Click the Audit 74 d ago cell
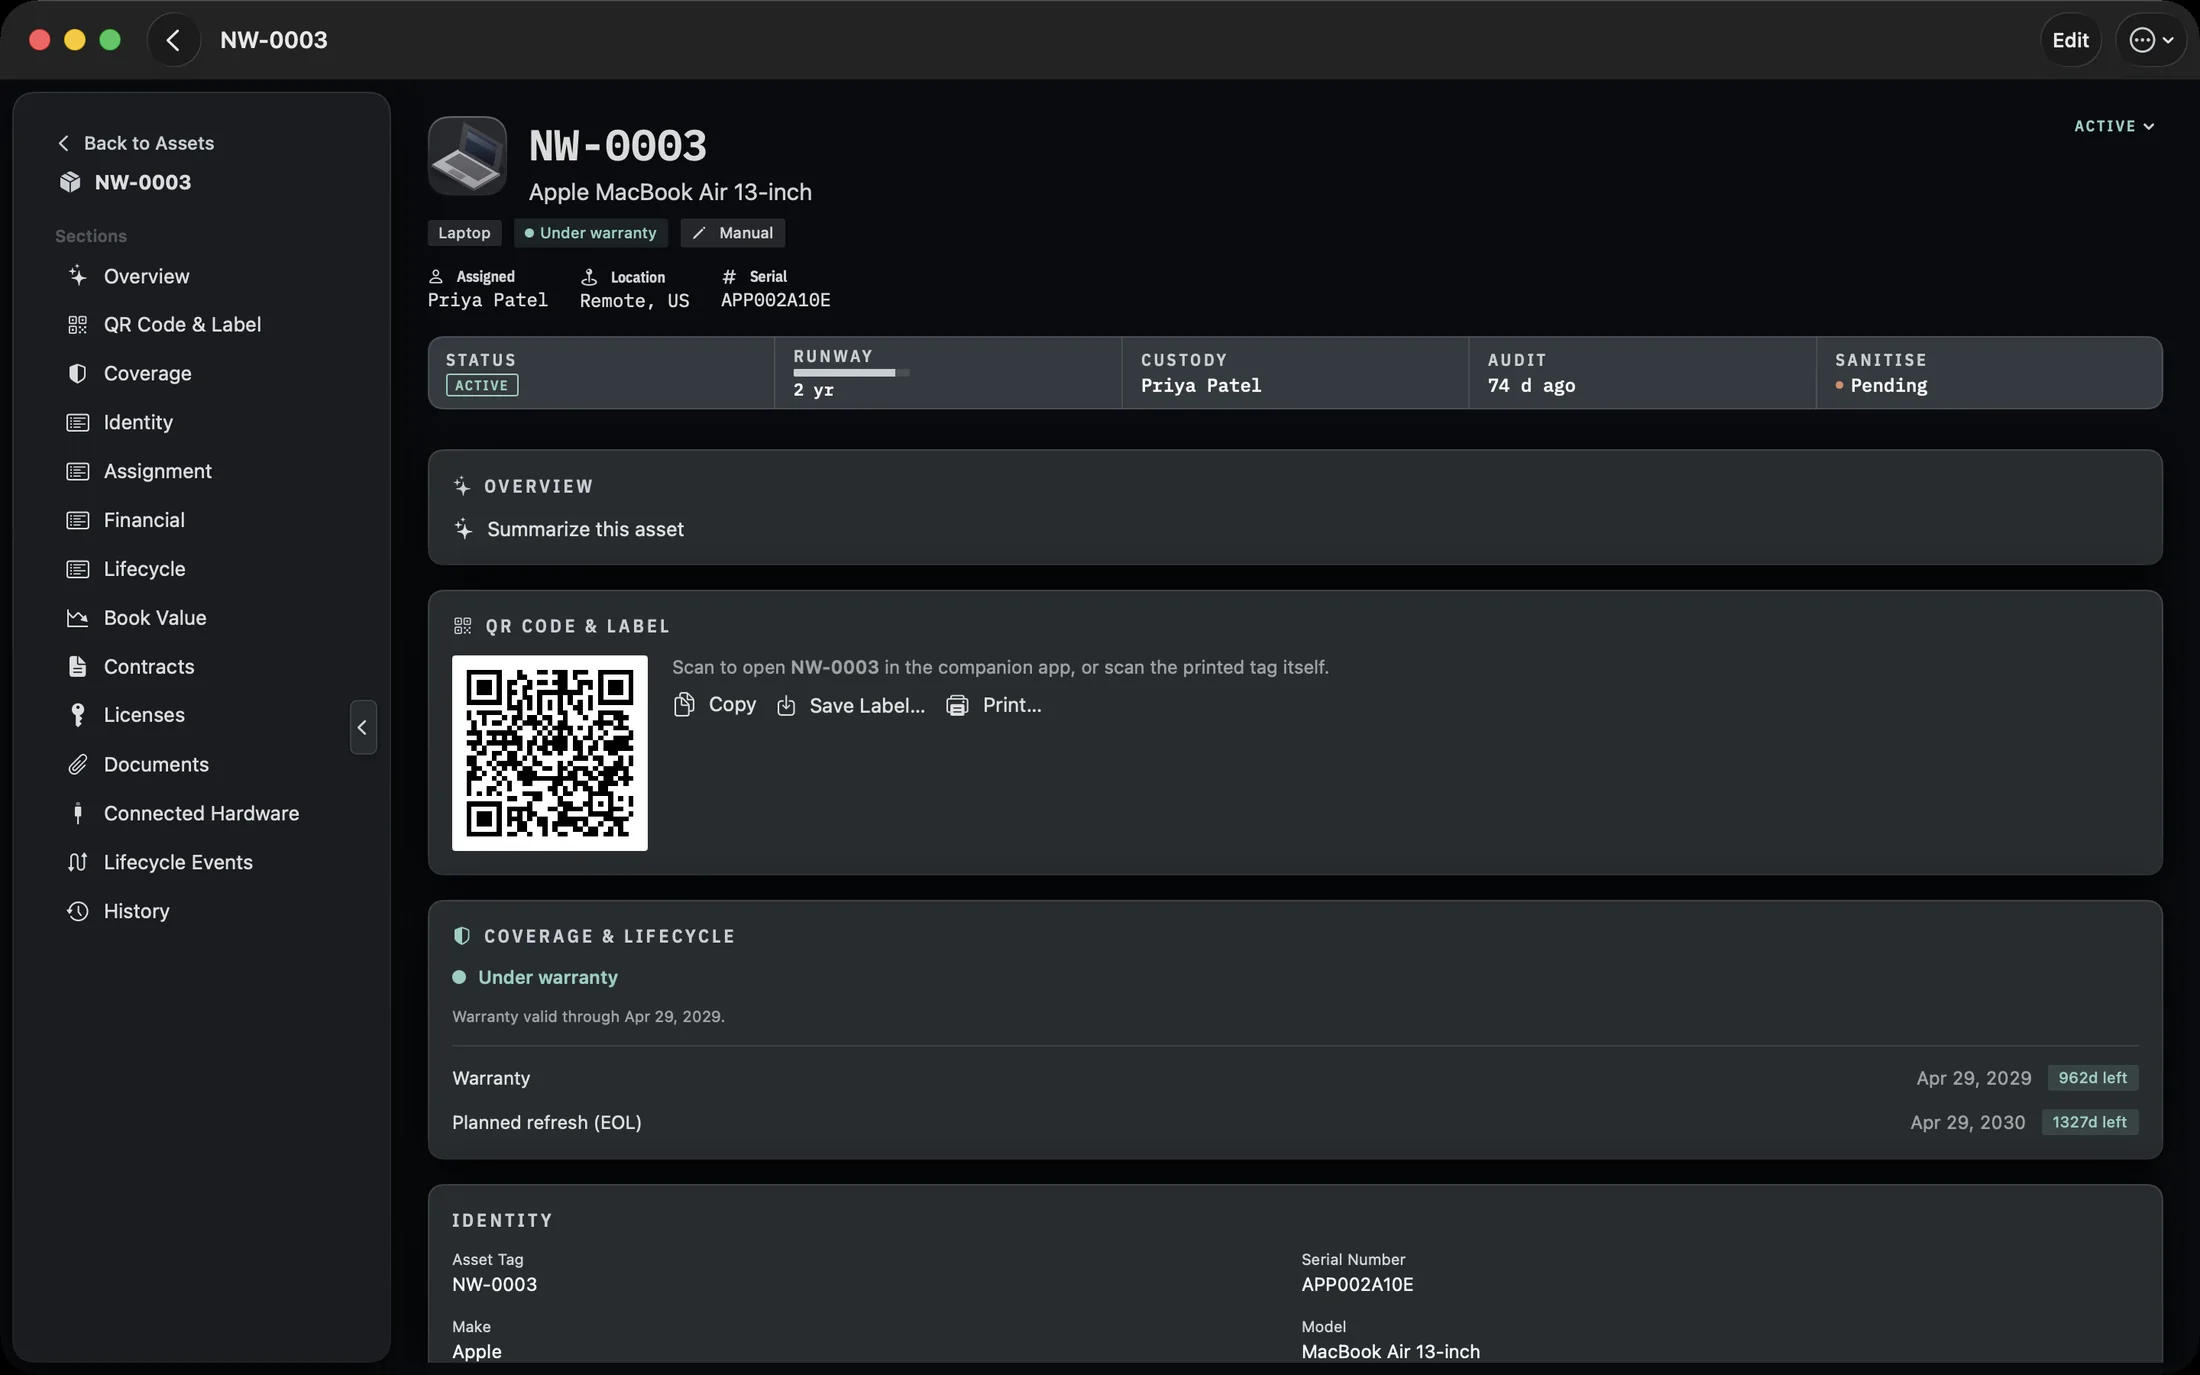Viewport: 2200px width, 1375px height. [x=1642, y=373]
